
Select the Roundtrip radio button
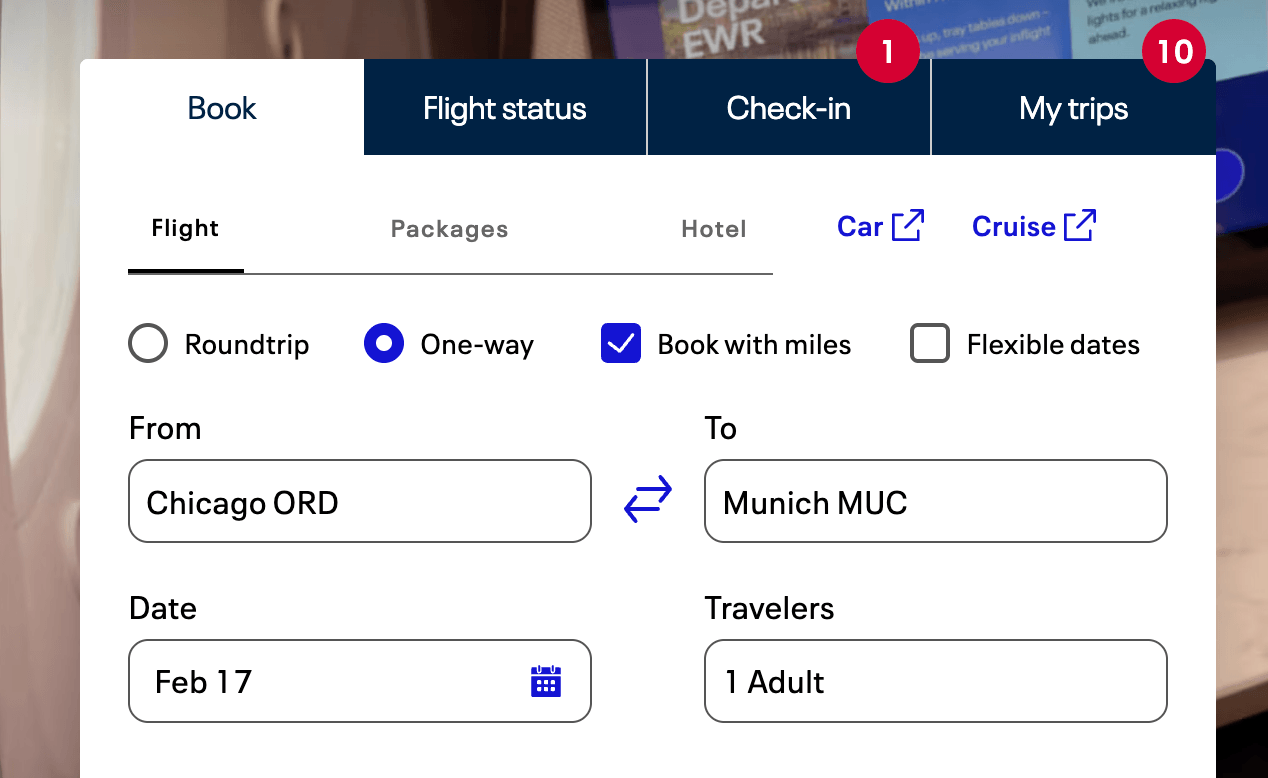pos(148,344)
